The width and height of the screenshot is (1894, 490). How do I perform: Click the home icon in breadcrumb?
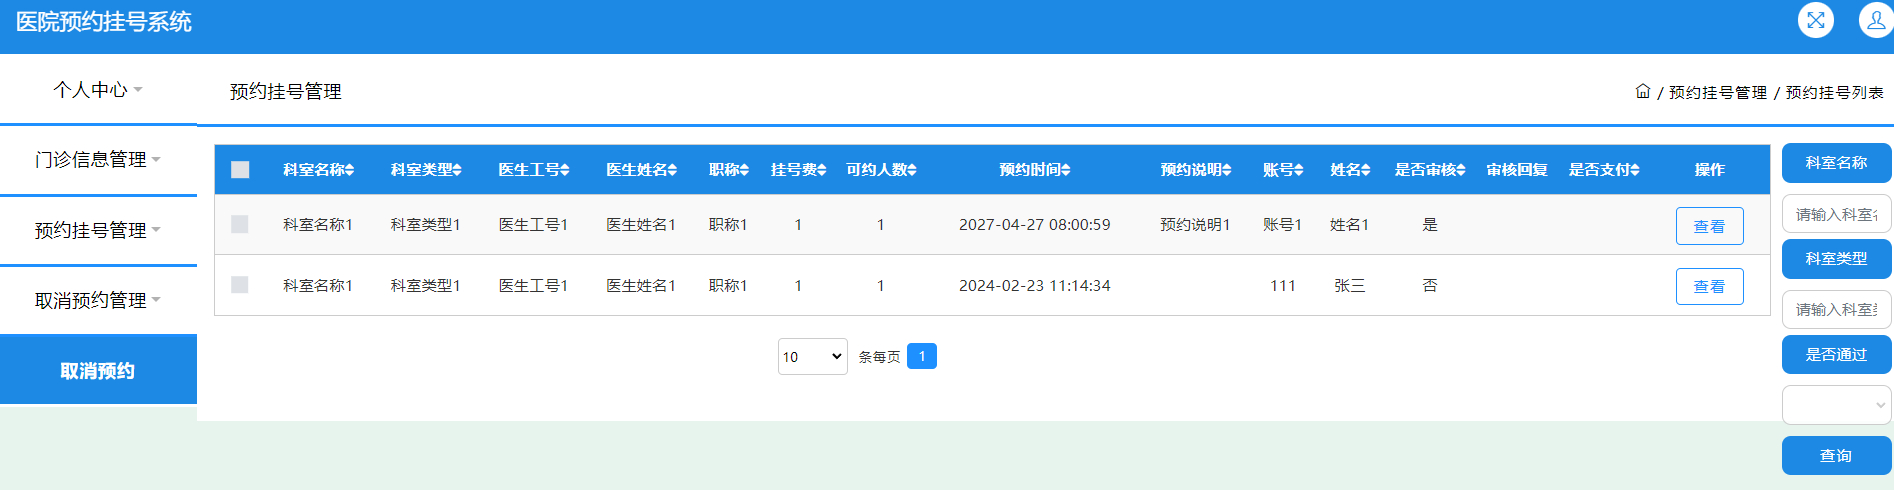pos(1643,91)
